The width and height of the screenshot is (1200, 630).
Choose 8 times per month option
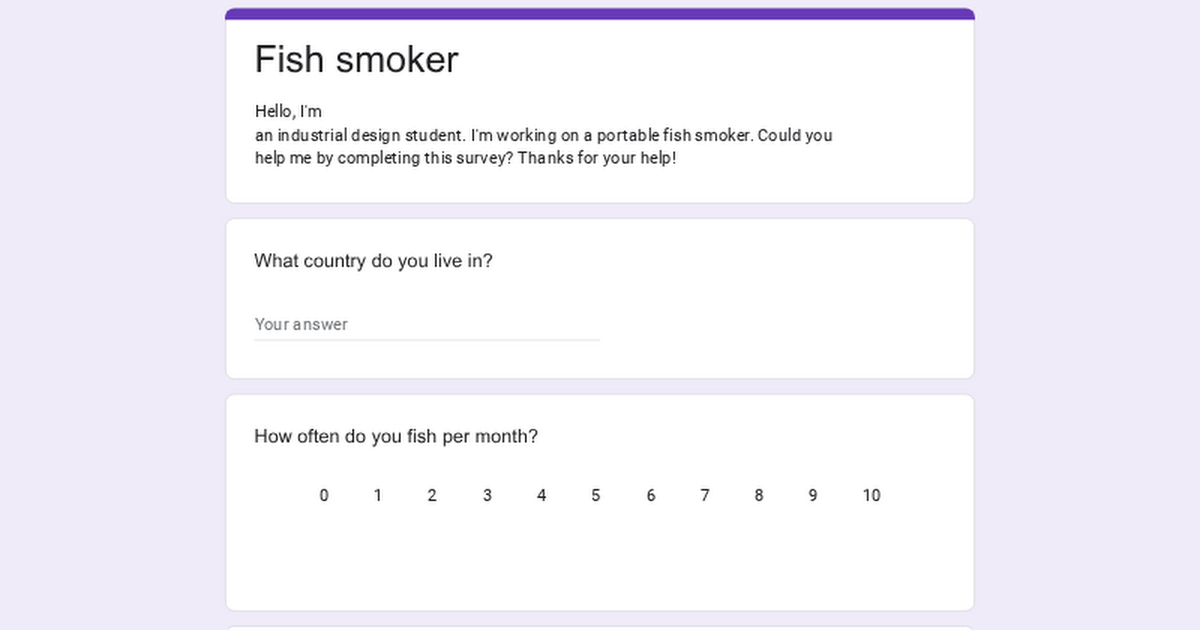pos(759,496)
